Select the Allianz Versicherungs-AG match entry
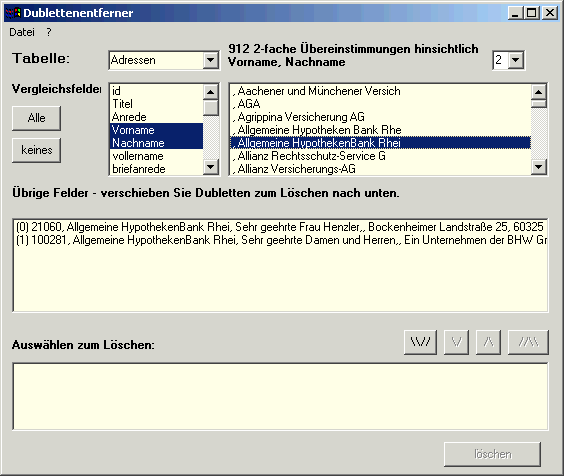The image size is (564, 476). click(380, 169)
